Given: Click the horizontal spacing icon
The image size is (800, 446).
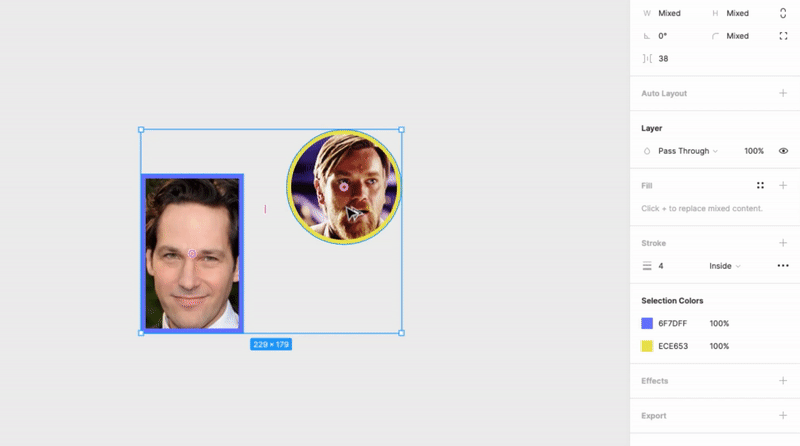Looking at the screenshot, I should click(647, 59).
